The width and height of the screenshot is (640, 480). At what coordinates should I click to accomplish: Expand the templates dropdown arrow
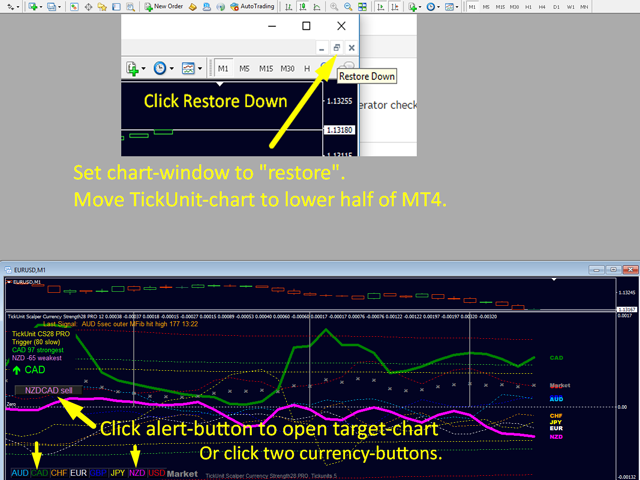(x=457, y=7)
